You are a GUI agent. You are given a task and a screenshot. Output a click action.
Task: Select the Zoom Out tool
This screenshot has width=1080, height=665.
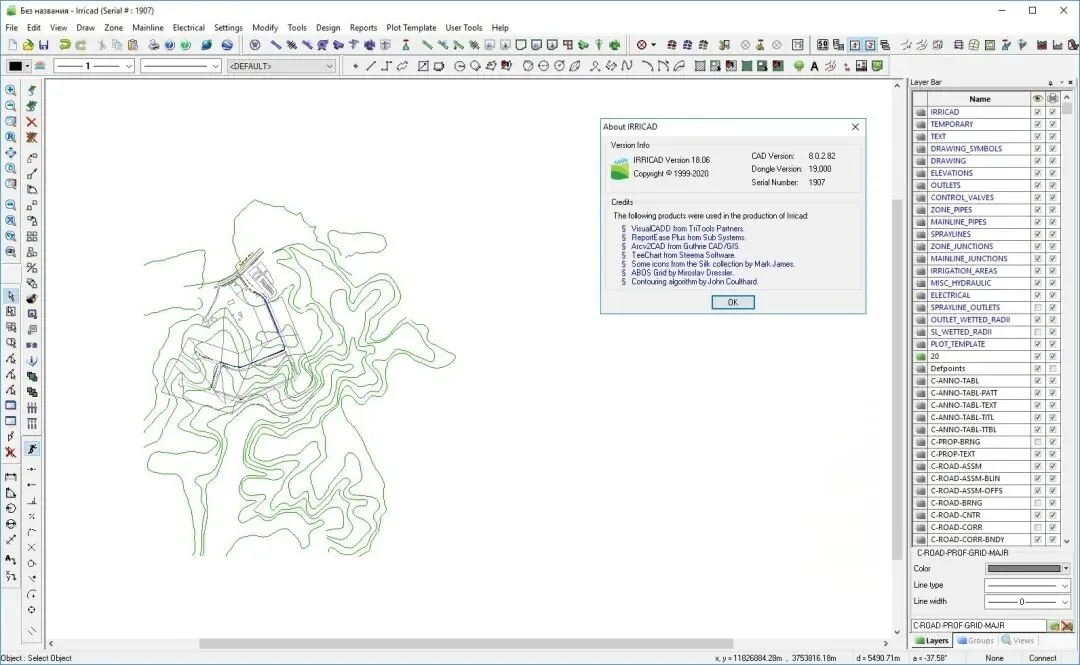pyautogui.click(x=10, y=105)
